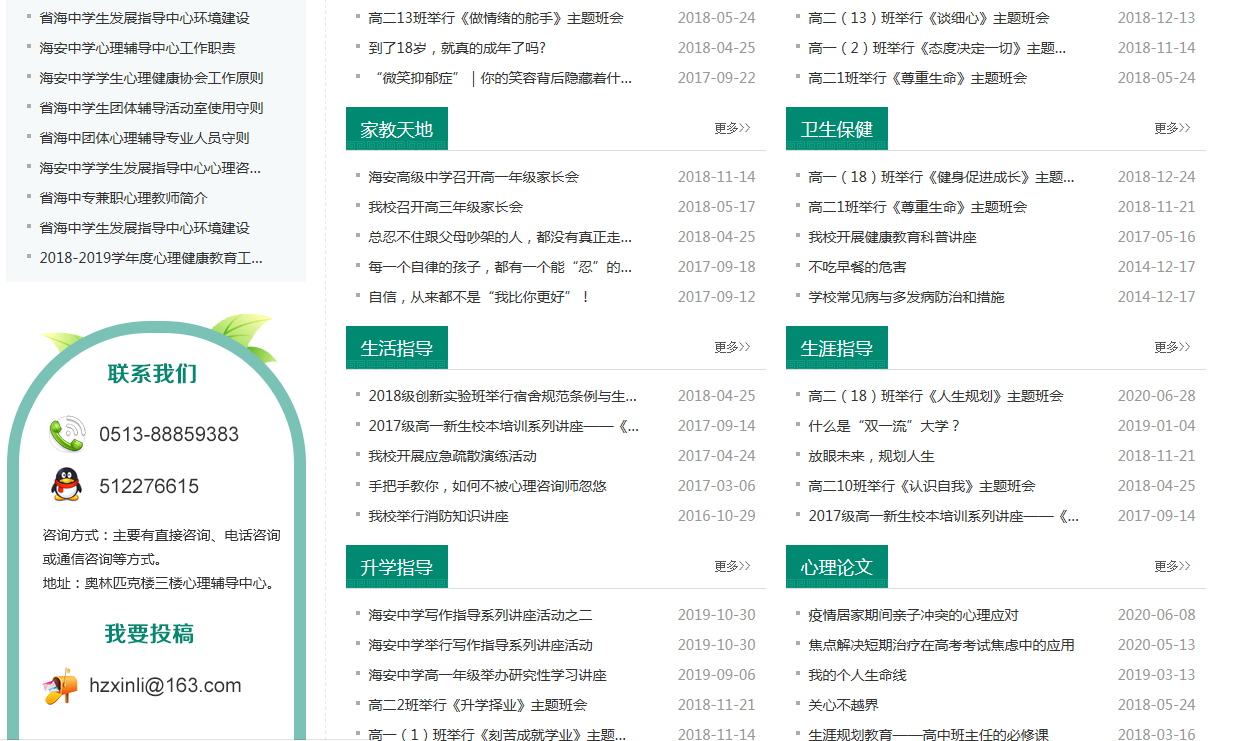
Task: View more 心理论文 entries
Action: pyautogui.click(x=1171, y=567)
